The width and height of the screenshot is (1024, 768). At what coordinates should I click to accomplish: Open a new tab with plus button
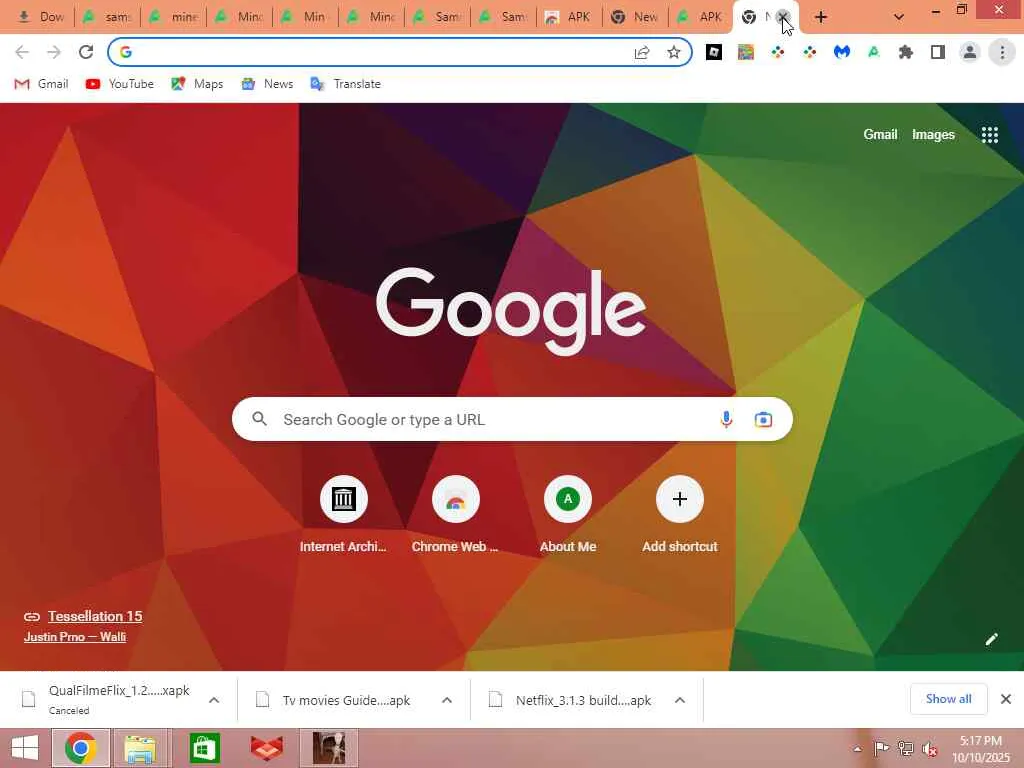point(821,17)
